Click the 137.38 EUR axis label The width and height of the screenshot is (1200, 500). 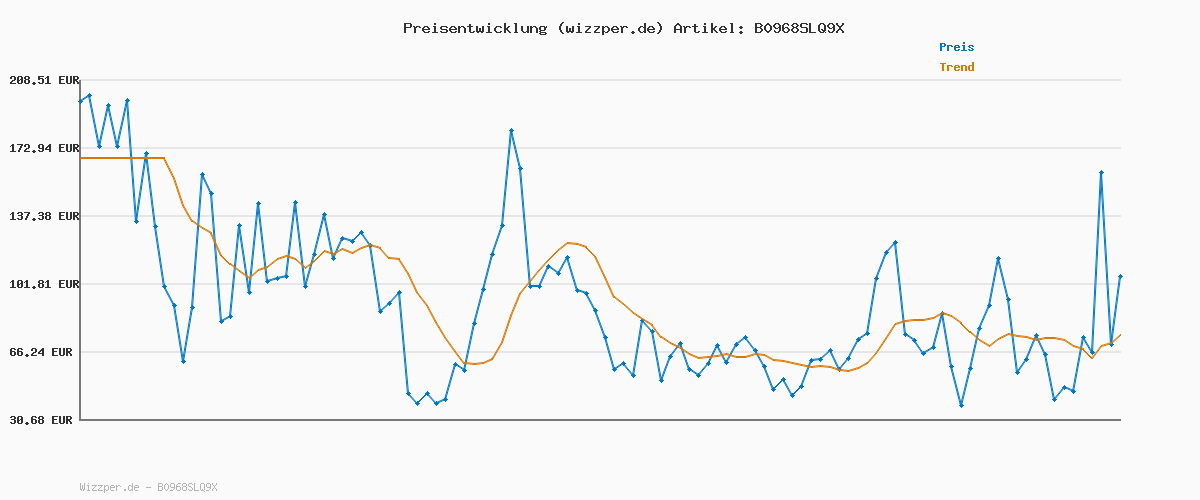coord(44,216)
